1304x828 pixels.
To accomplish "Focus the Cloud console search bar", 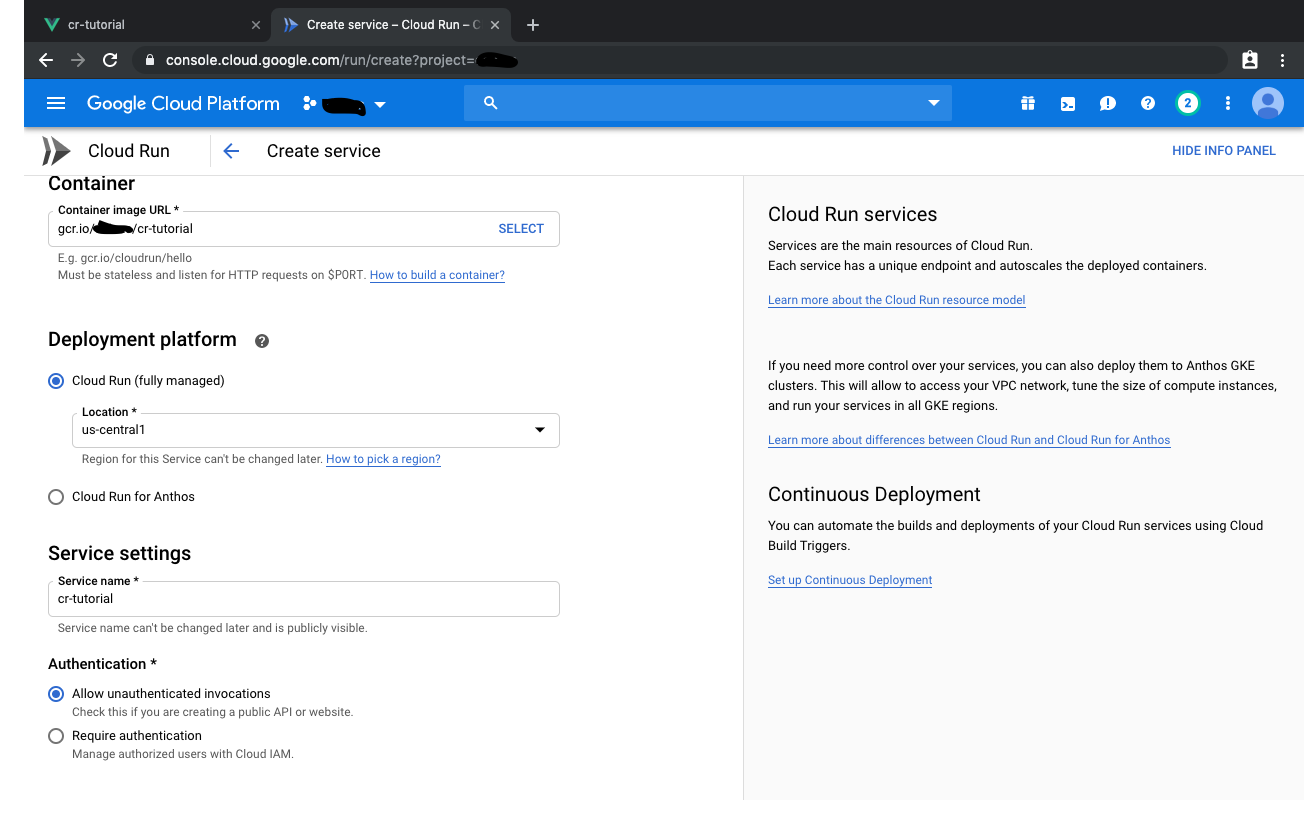I will tap(708, 103).
